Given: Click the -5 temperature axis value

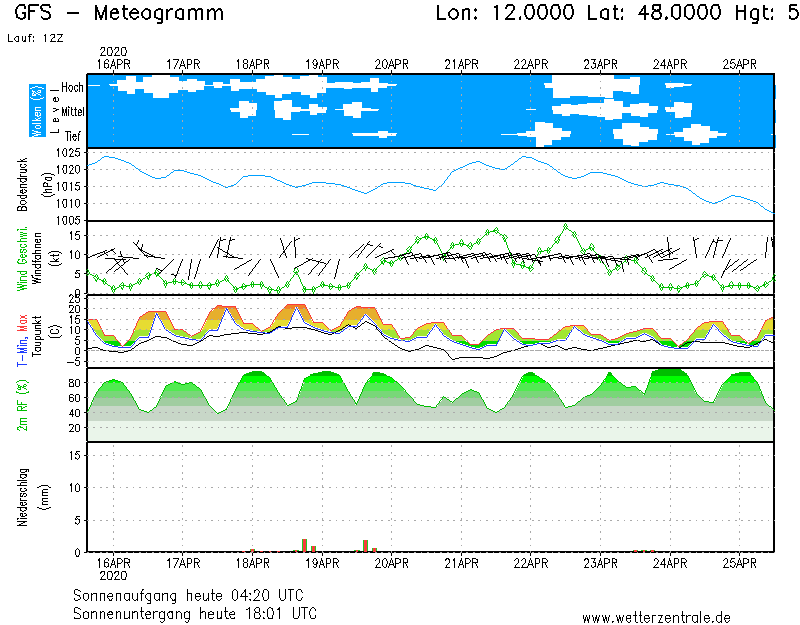Looking at the screenshot, I should (72, 362).
